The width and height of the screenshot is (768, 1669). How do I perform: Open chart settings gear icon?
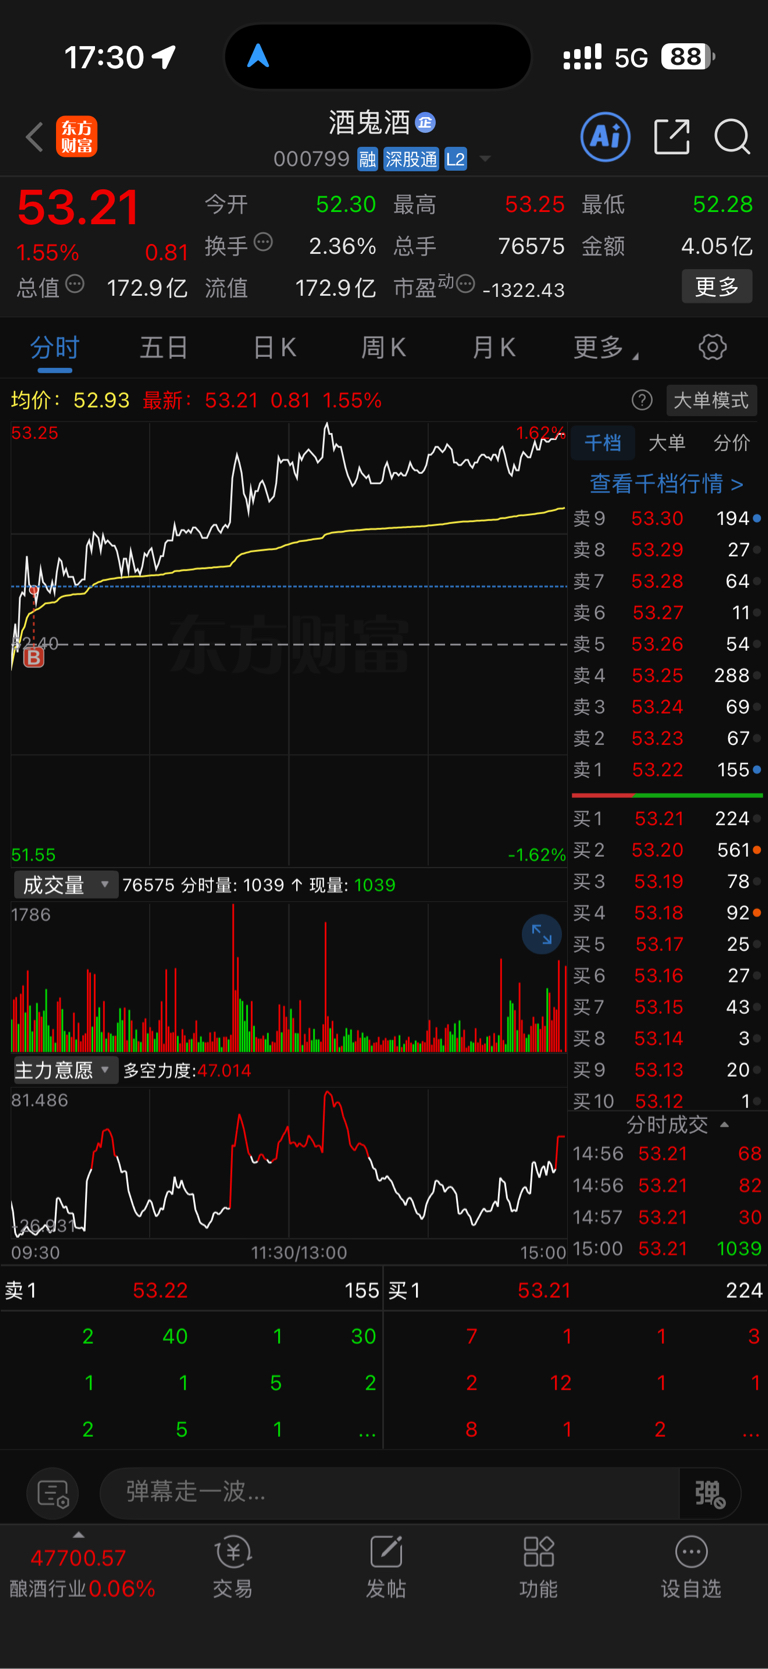(712, 347)
